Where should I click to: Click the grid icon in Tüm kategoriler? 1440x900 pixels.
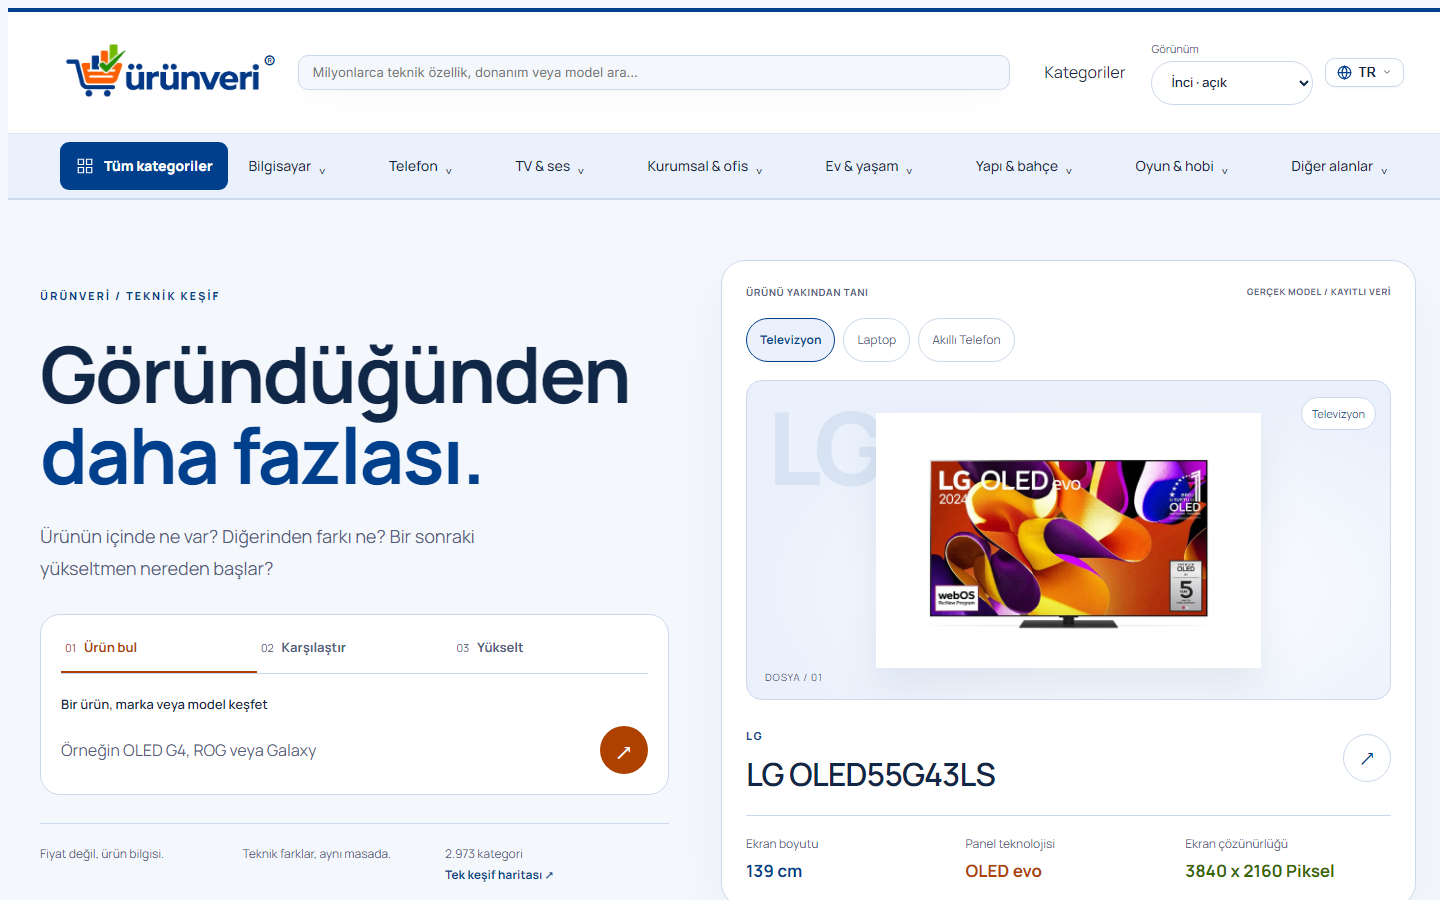click(x=85, y=166)
